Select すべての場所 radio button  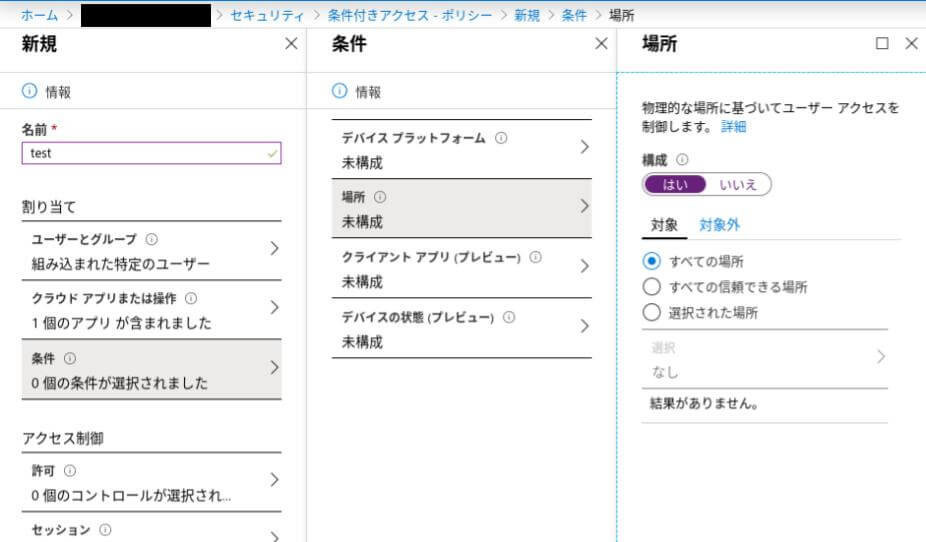coord(651,261)
